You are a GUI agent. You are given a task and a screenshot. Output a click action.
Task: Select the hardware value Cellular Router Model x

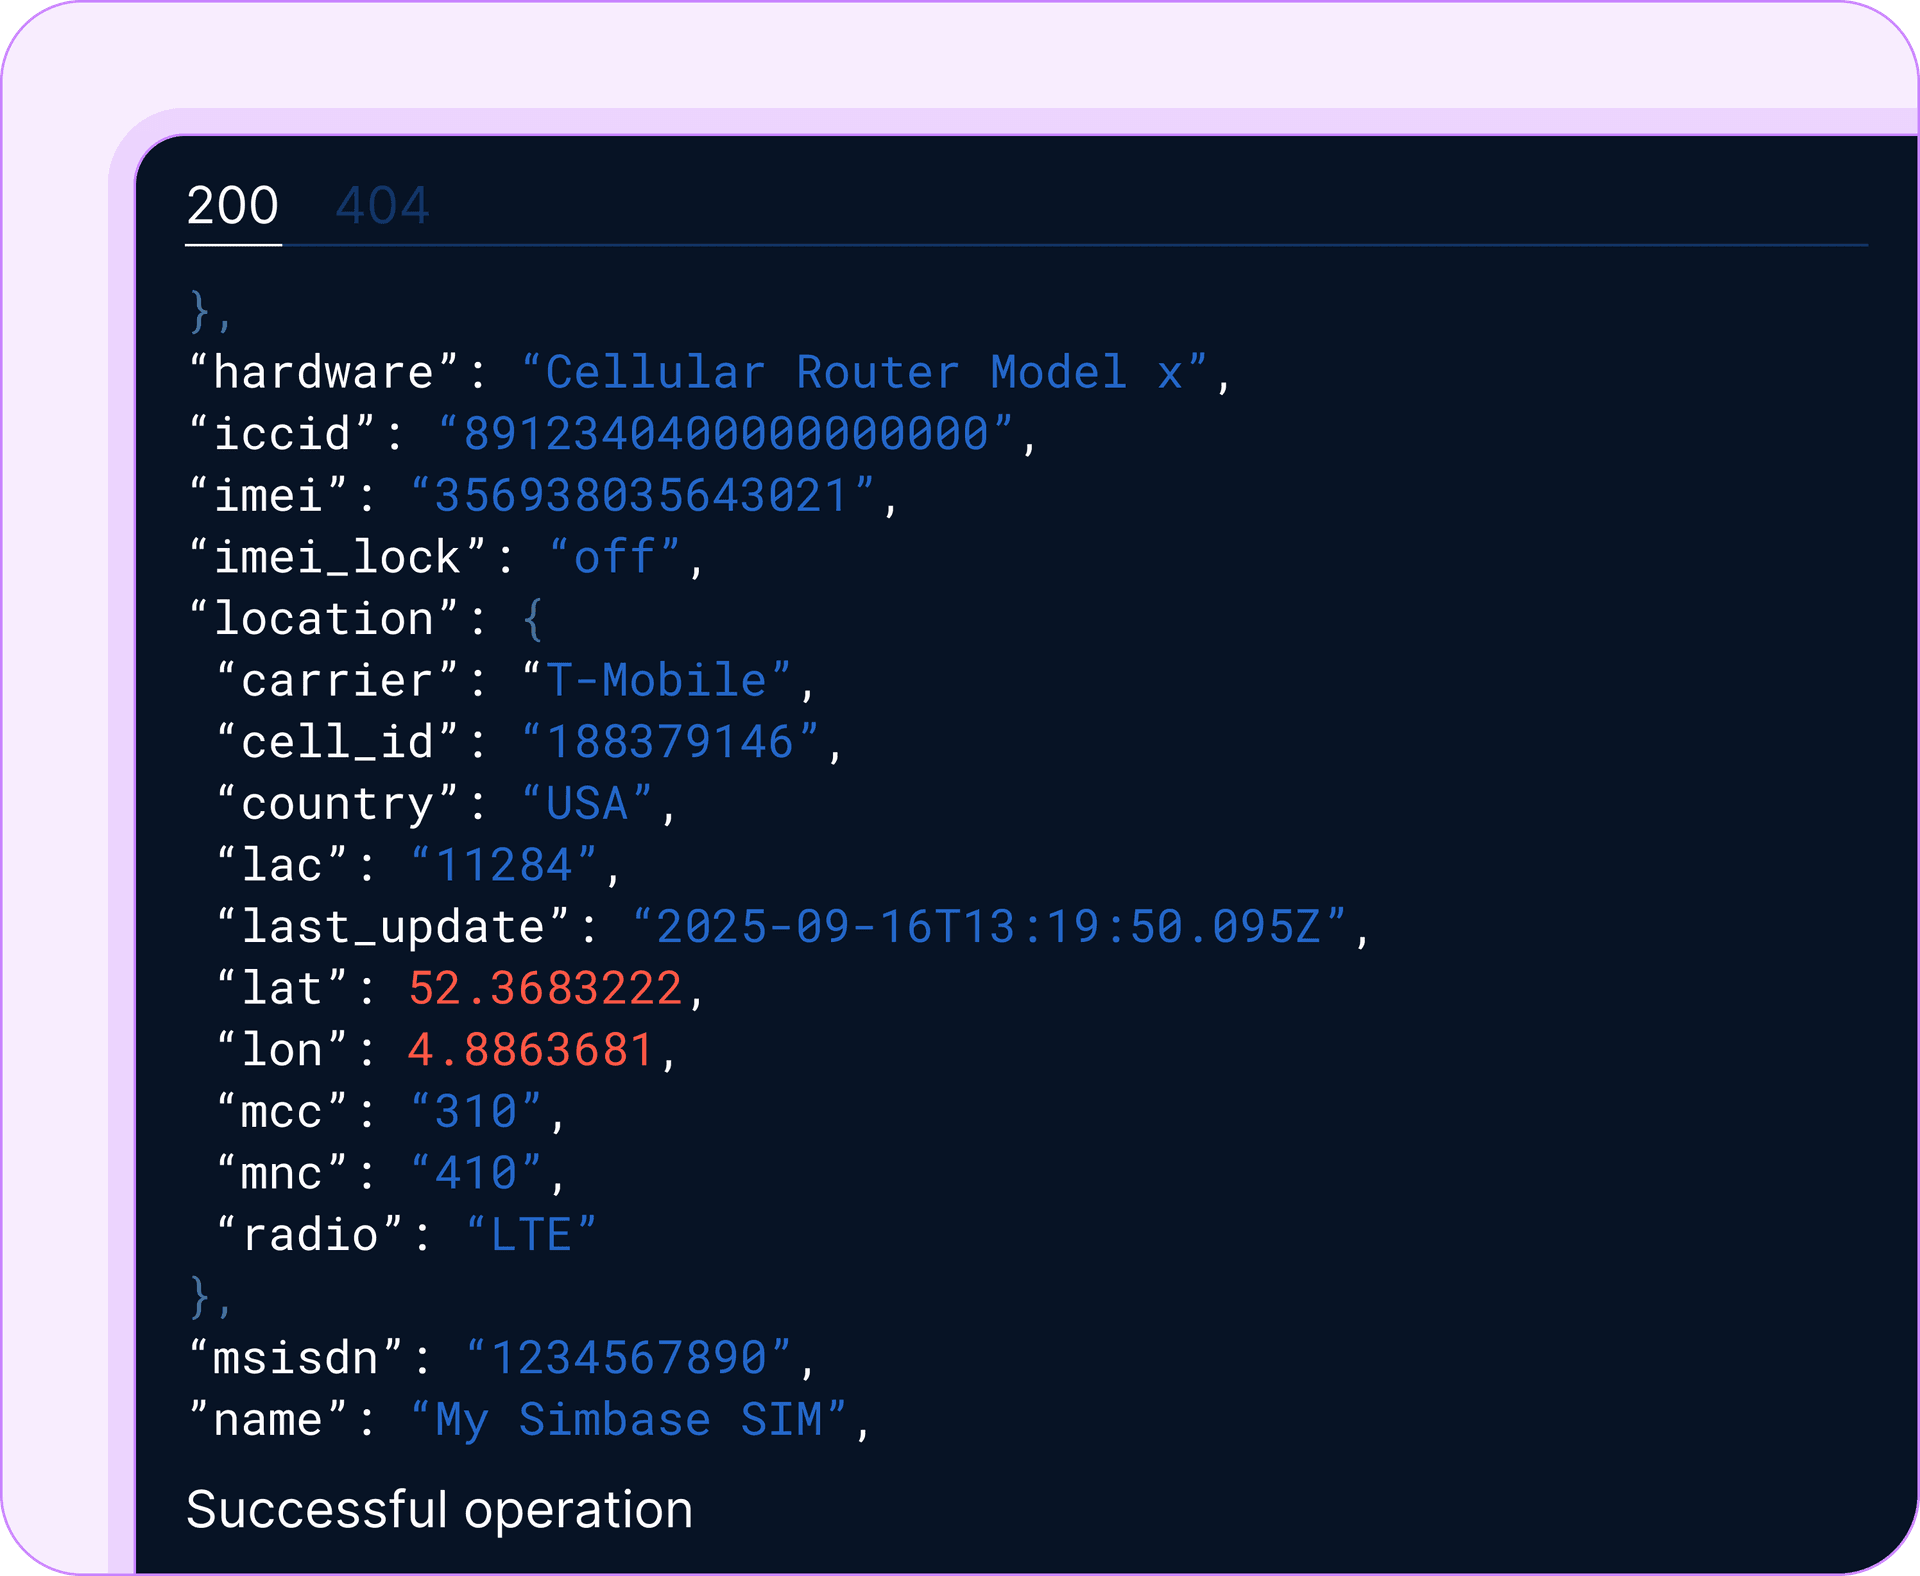tap(875, 371)
